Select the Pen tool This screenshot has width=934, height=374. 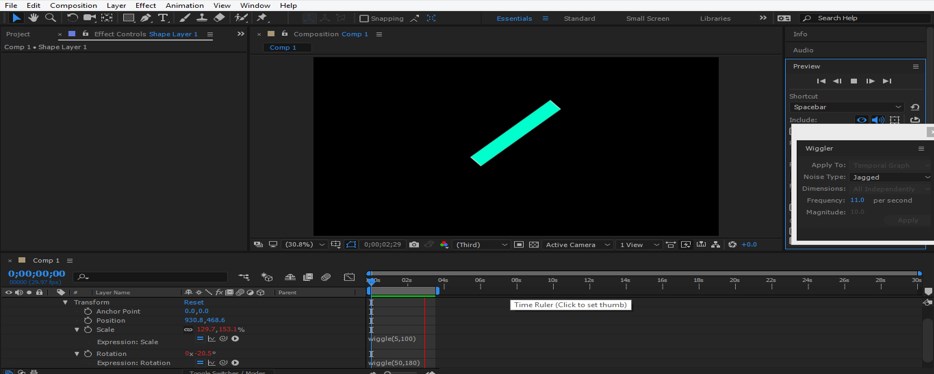coord(147,18)
